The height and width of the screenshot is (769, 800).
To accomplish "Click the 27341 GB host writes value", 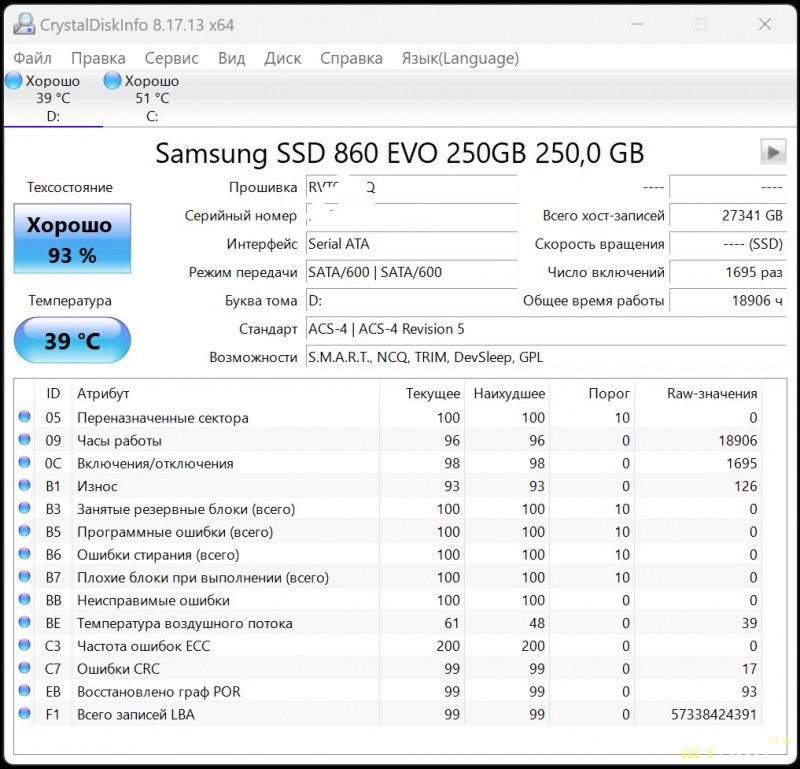I will tap(728, 215).
